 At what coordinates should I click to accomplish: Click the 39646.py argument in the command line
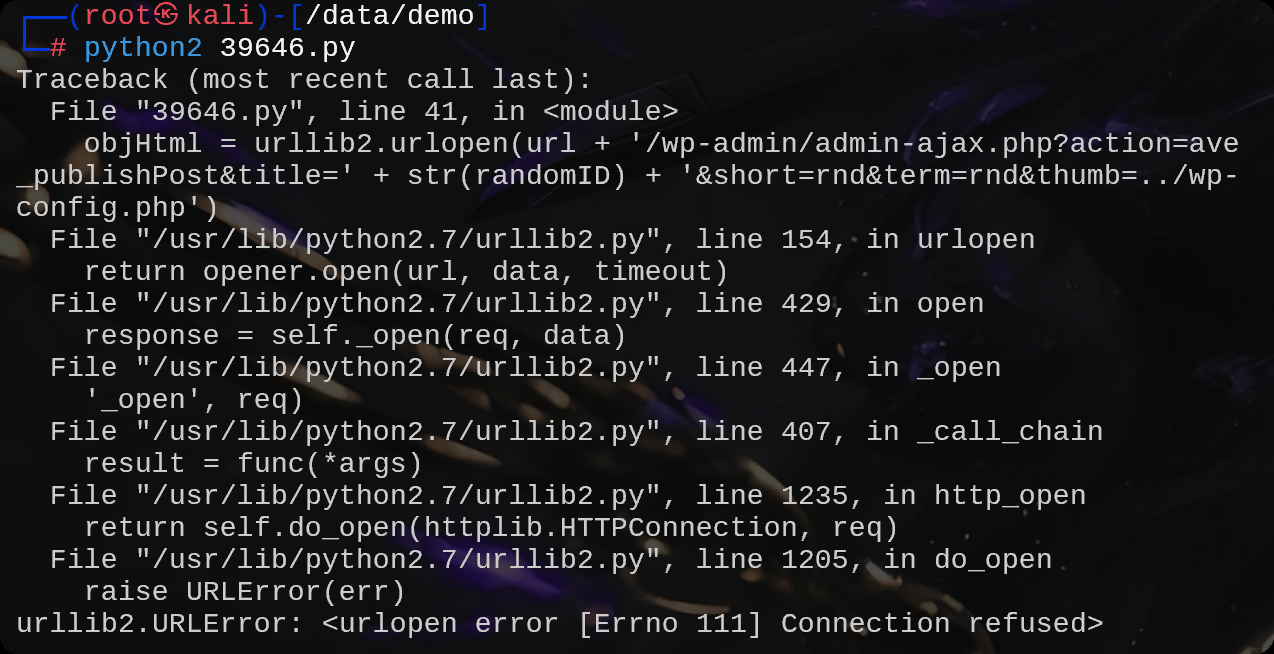(x=288, y=48)
